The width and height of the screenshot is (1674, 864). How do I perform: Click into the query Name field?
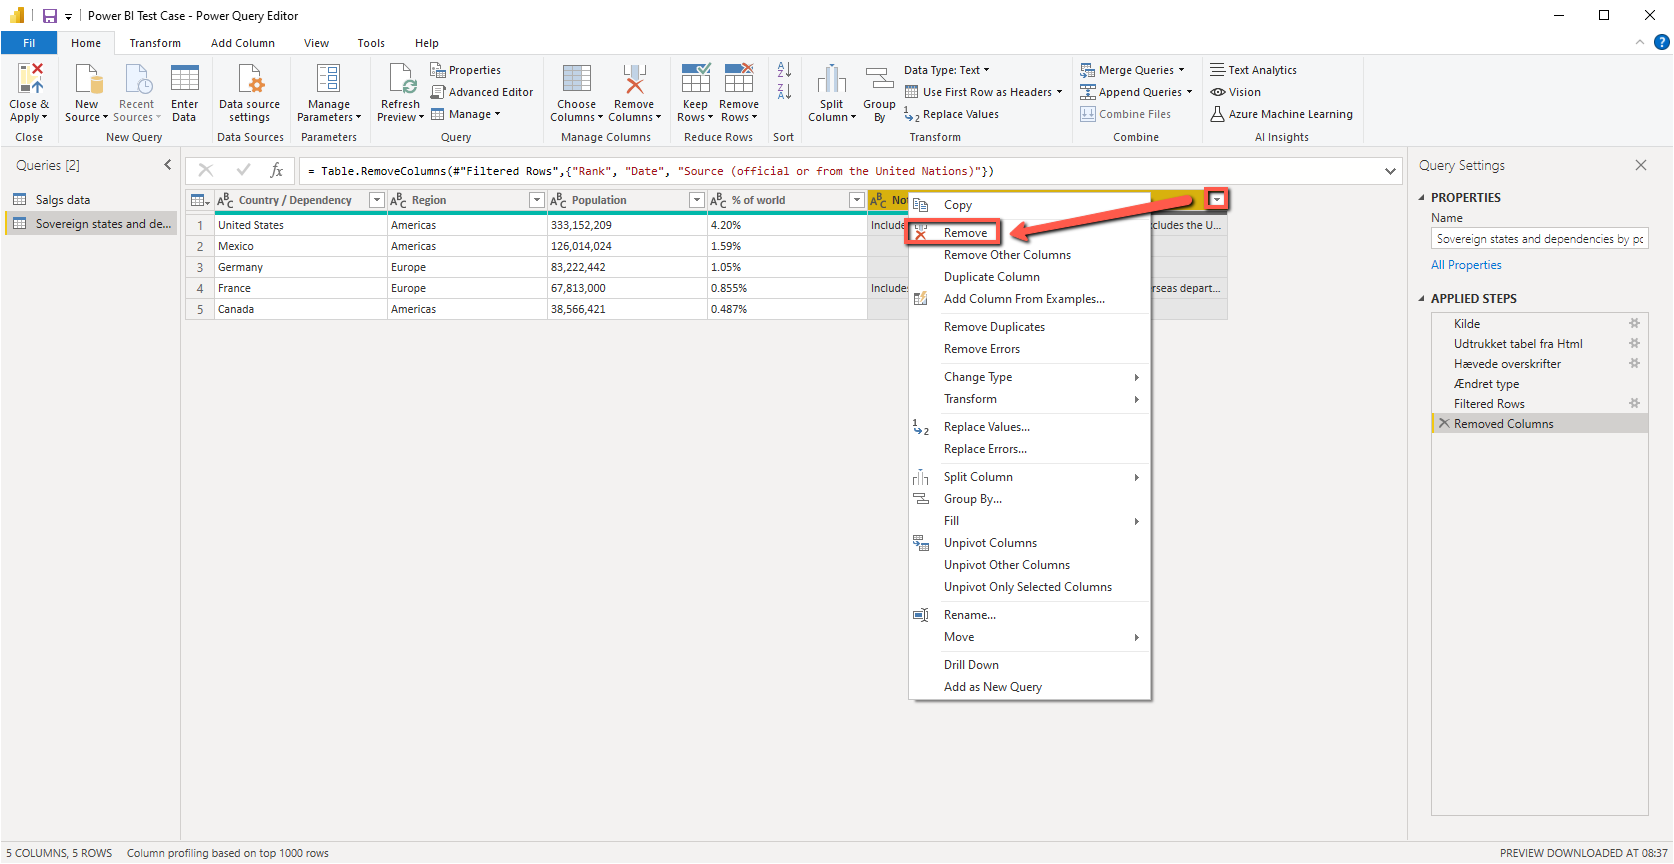pos(1539,239)
